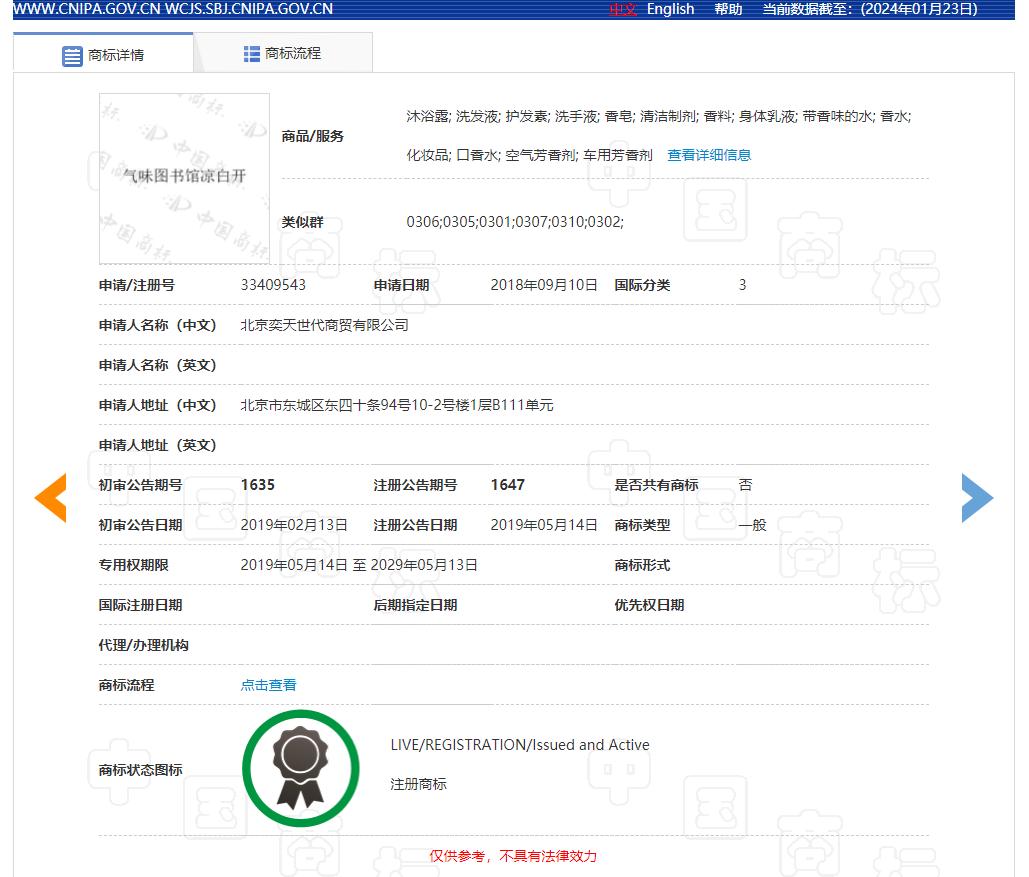Image resolution: width=1029 pixels, height=877 pixels.
Task: Select the goods line 化妆品; 口香水; 空气芳香剂
Action: point(529,155)
